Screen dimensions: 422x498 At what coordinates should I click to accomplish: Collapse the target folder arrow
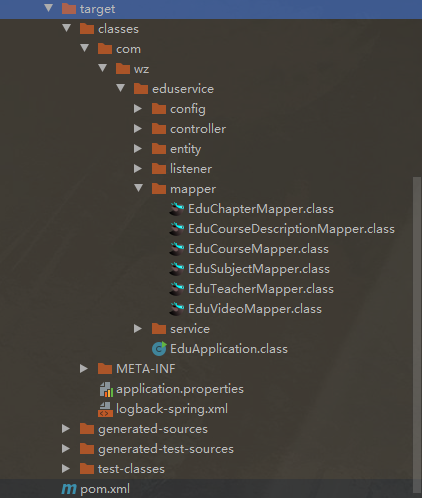[49, 8]
